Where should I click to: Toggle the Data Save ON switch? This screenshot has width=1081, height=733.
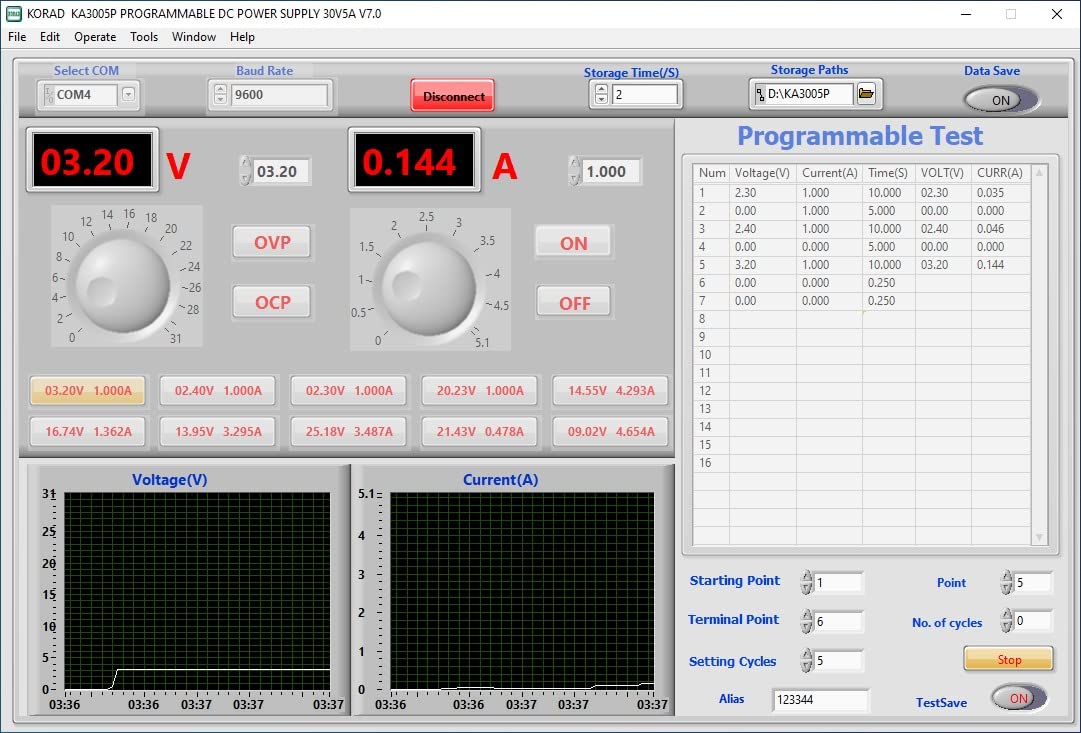tap(1001, 100)
